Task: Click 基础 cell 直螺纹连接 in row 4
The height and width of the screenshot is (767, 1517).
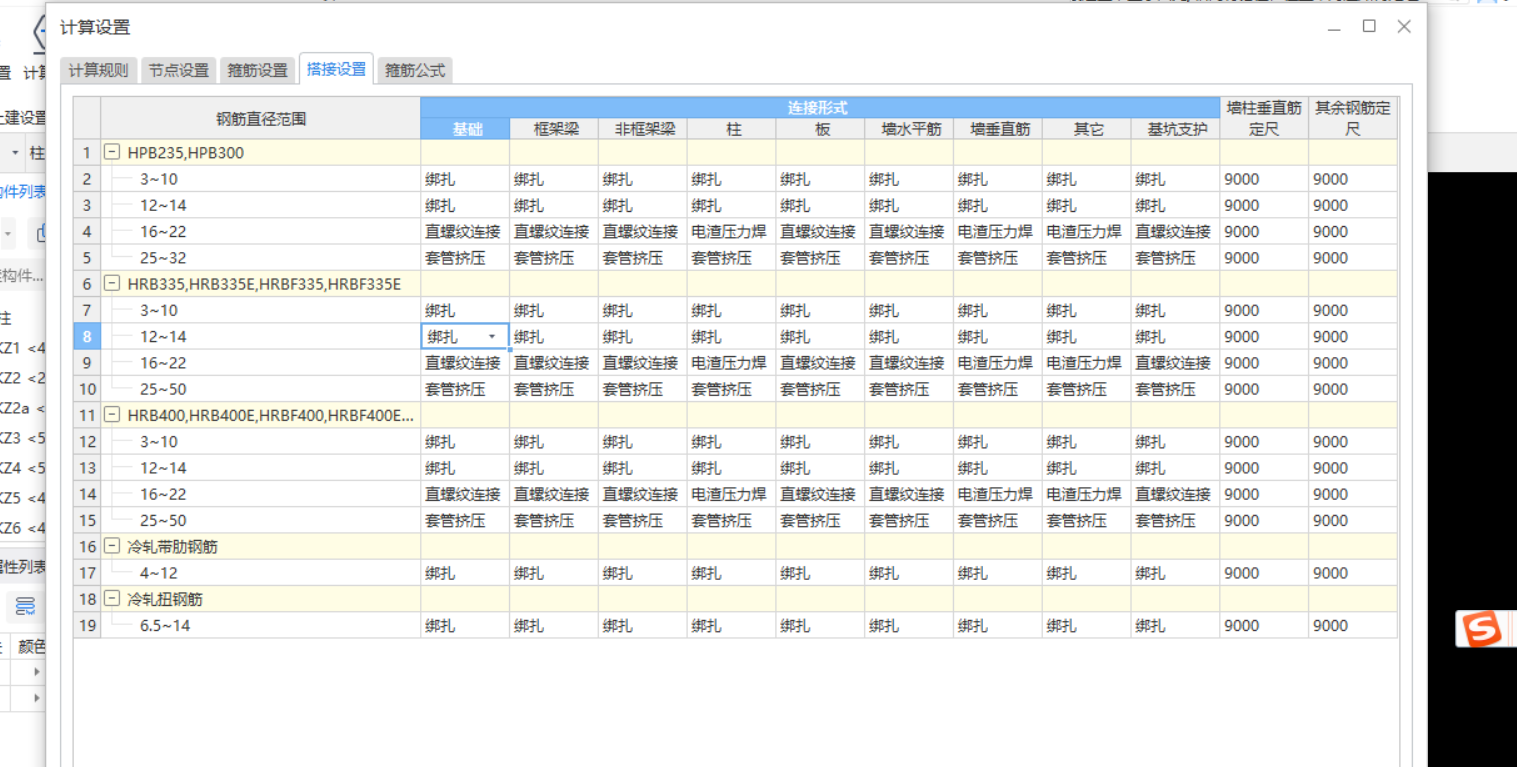Action: tap(465, 232)
